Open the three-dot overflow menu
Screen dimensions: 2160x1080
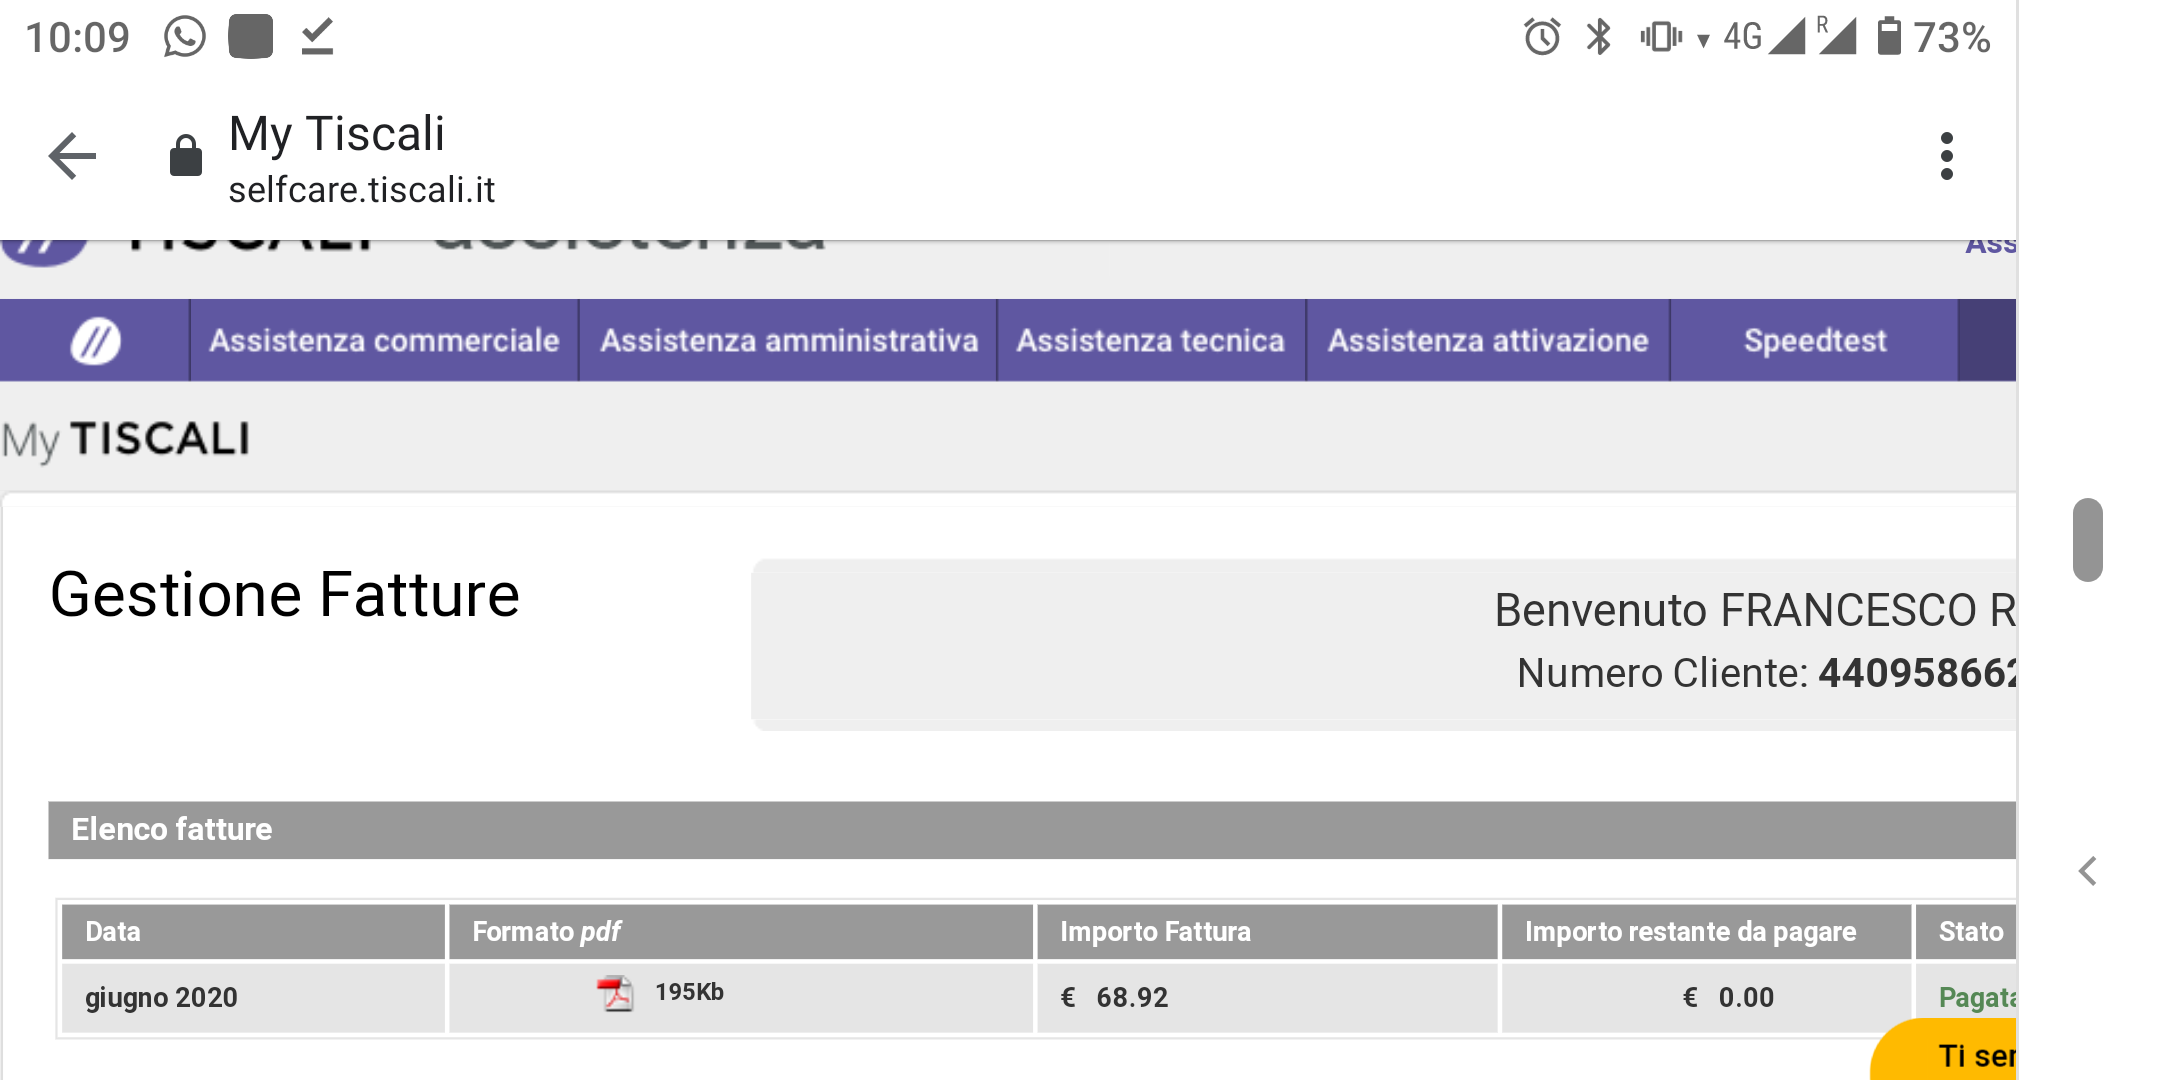pos(1946,156)
